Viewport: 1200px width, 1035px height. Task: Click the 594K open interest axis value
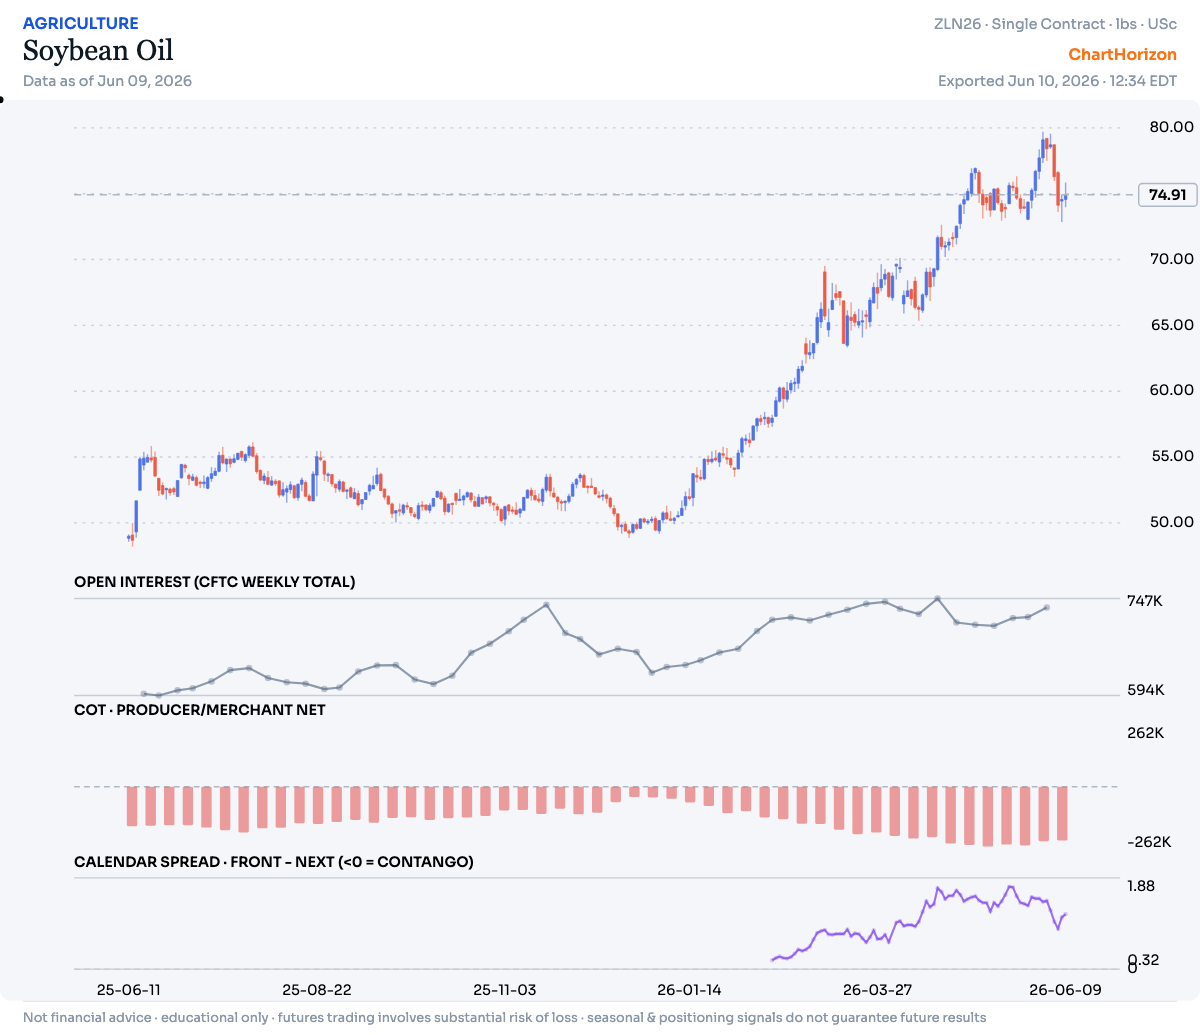pos(1145,690)
